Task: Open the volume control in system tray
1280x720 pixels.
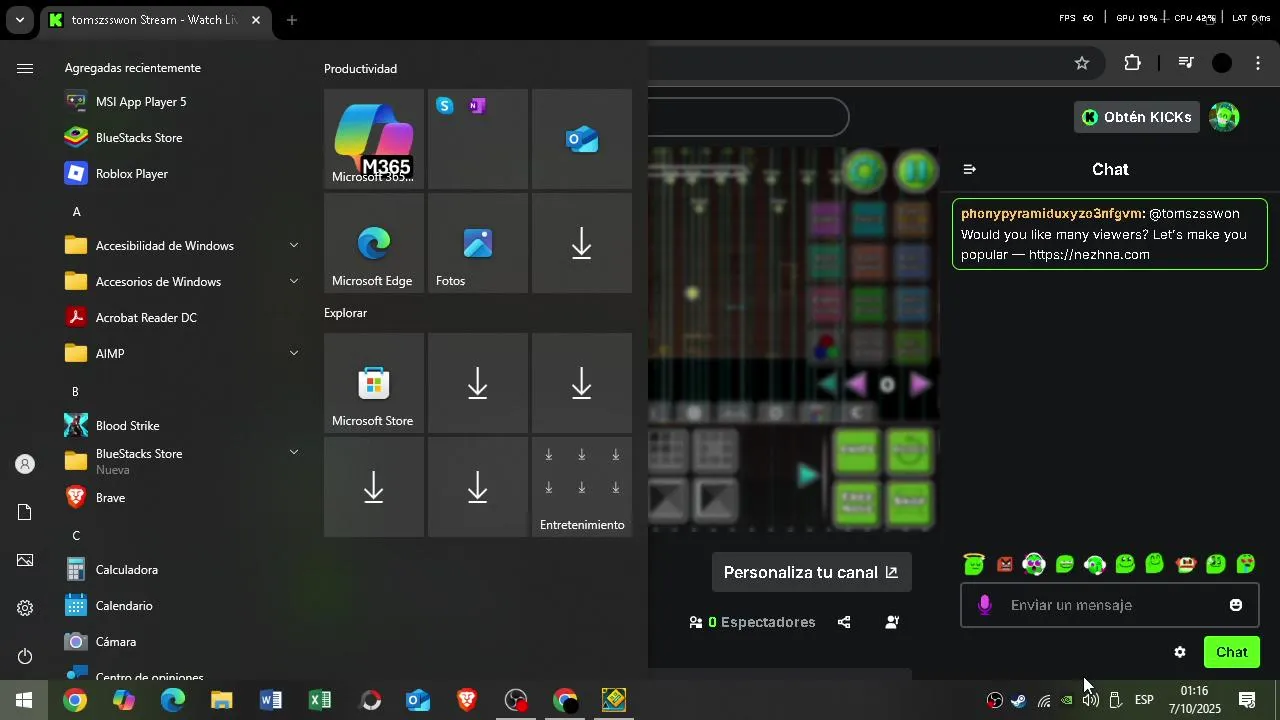Action: click(1090, 700)
